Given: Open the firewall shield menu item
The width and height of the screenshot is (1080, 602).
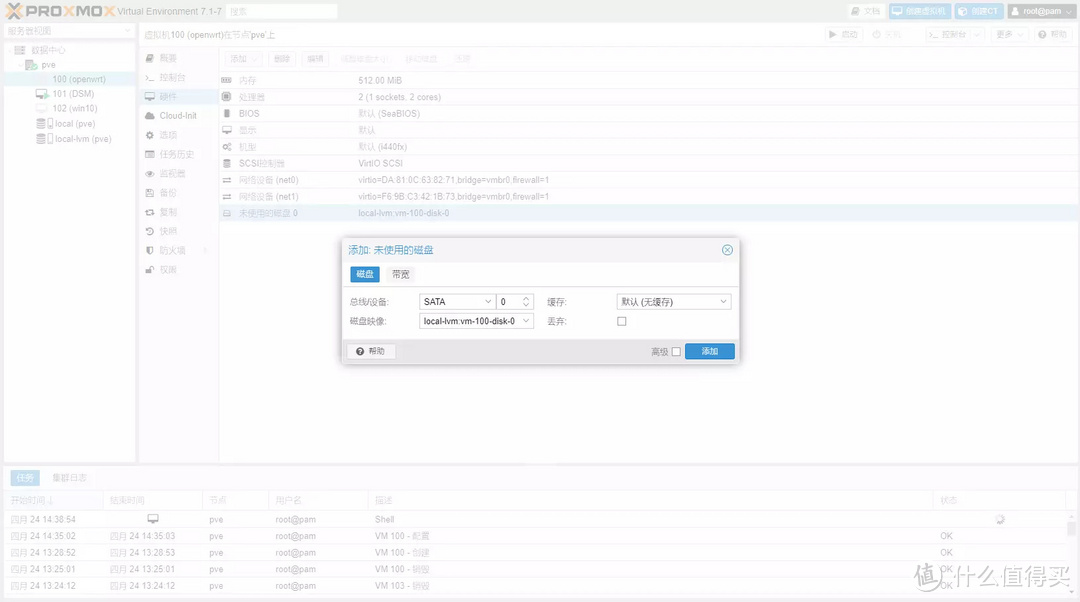Looking at the screenshot, I should pos(178,251).
